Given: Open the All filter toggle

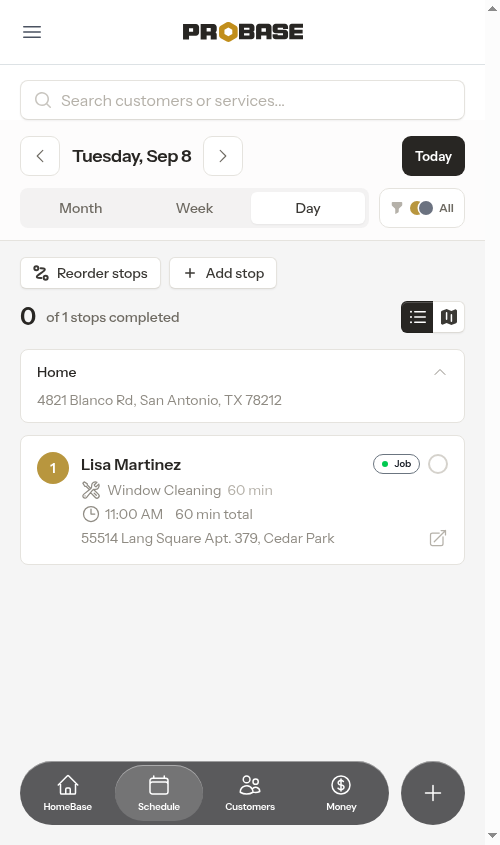Looking at the screenshot, I should click(422, 208).
